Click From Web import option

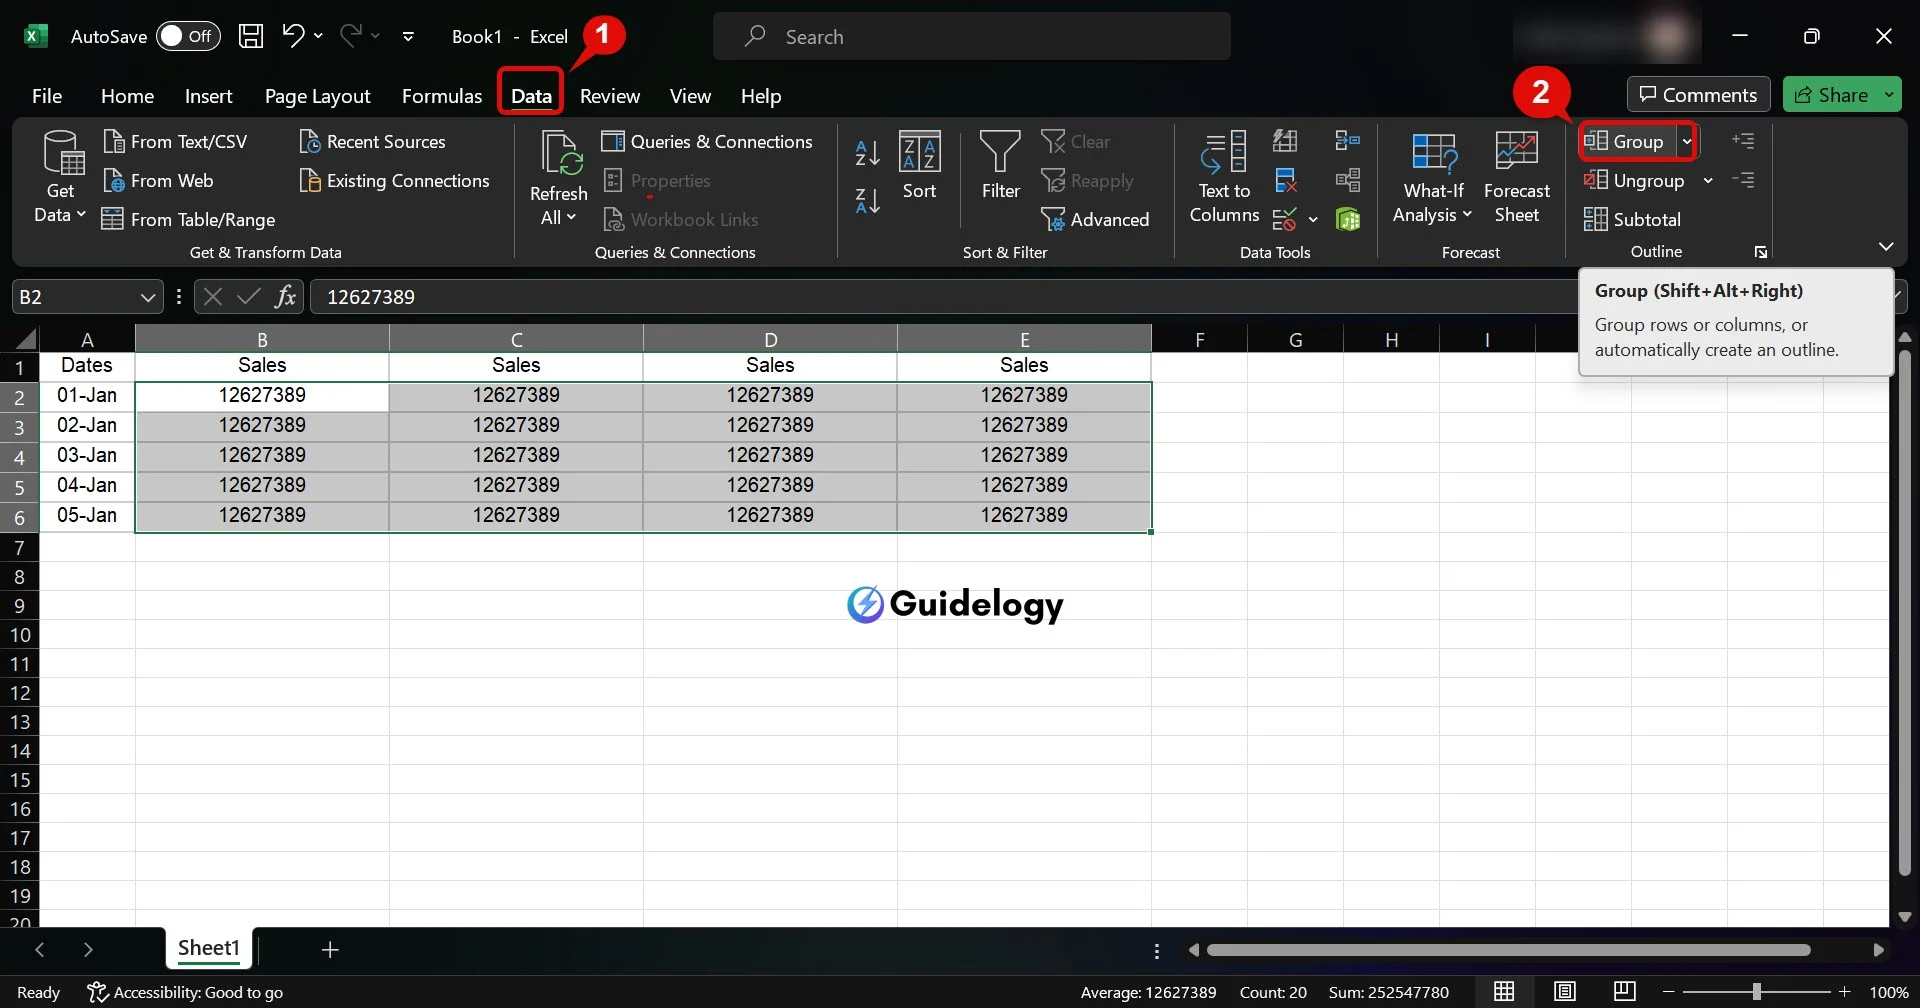click(x=159, y=181)
